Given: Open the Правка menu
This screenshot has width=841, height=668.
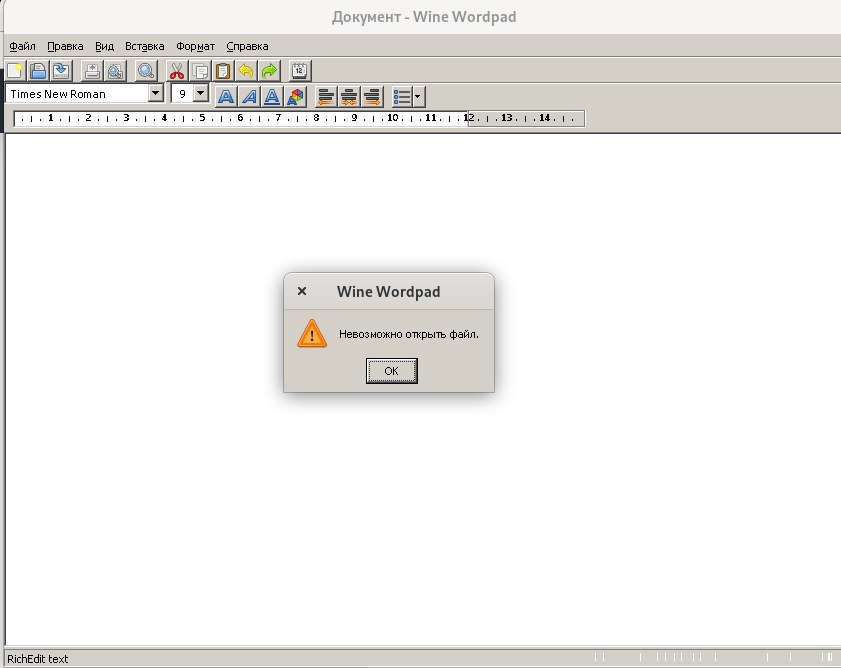Looking at the screenshot, I should tap(65, 46).
